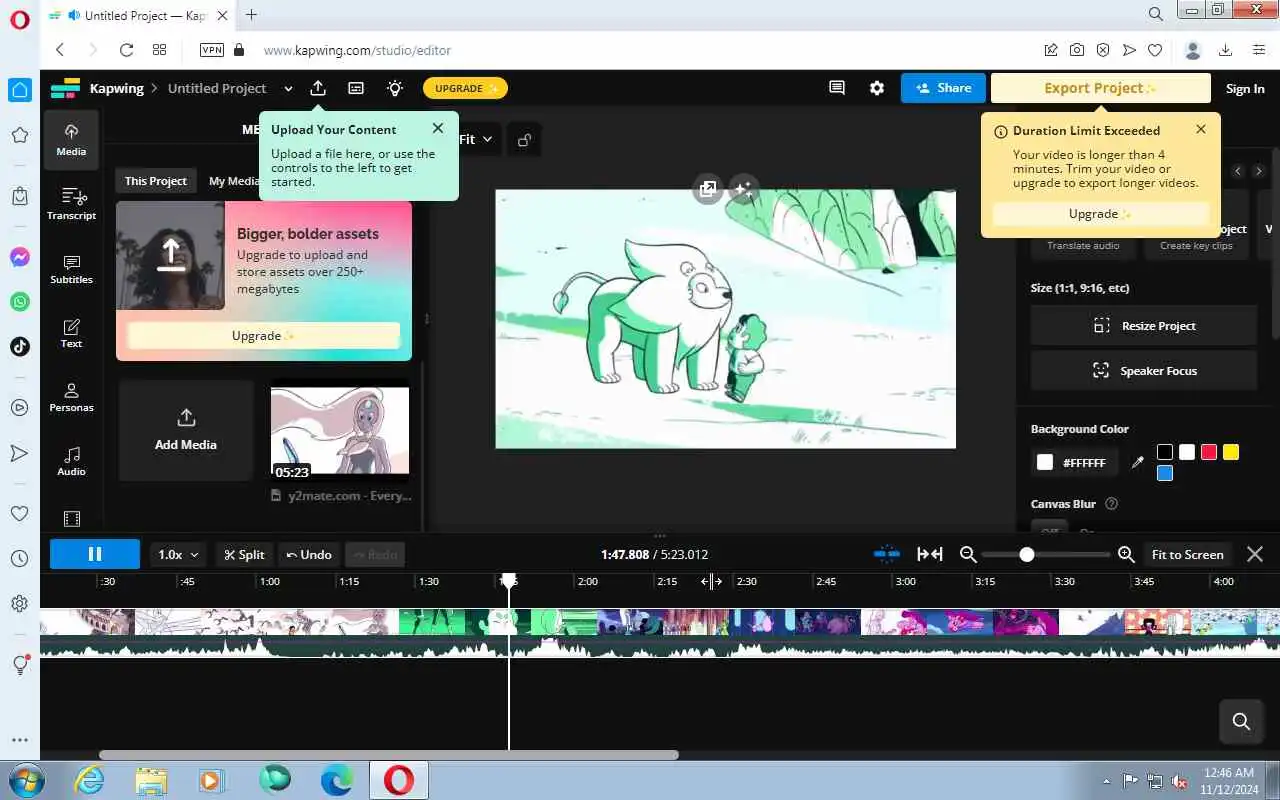
Task: Close the Duration Limit Exceeded popup
Action: coord(1201,129)
